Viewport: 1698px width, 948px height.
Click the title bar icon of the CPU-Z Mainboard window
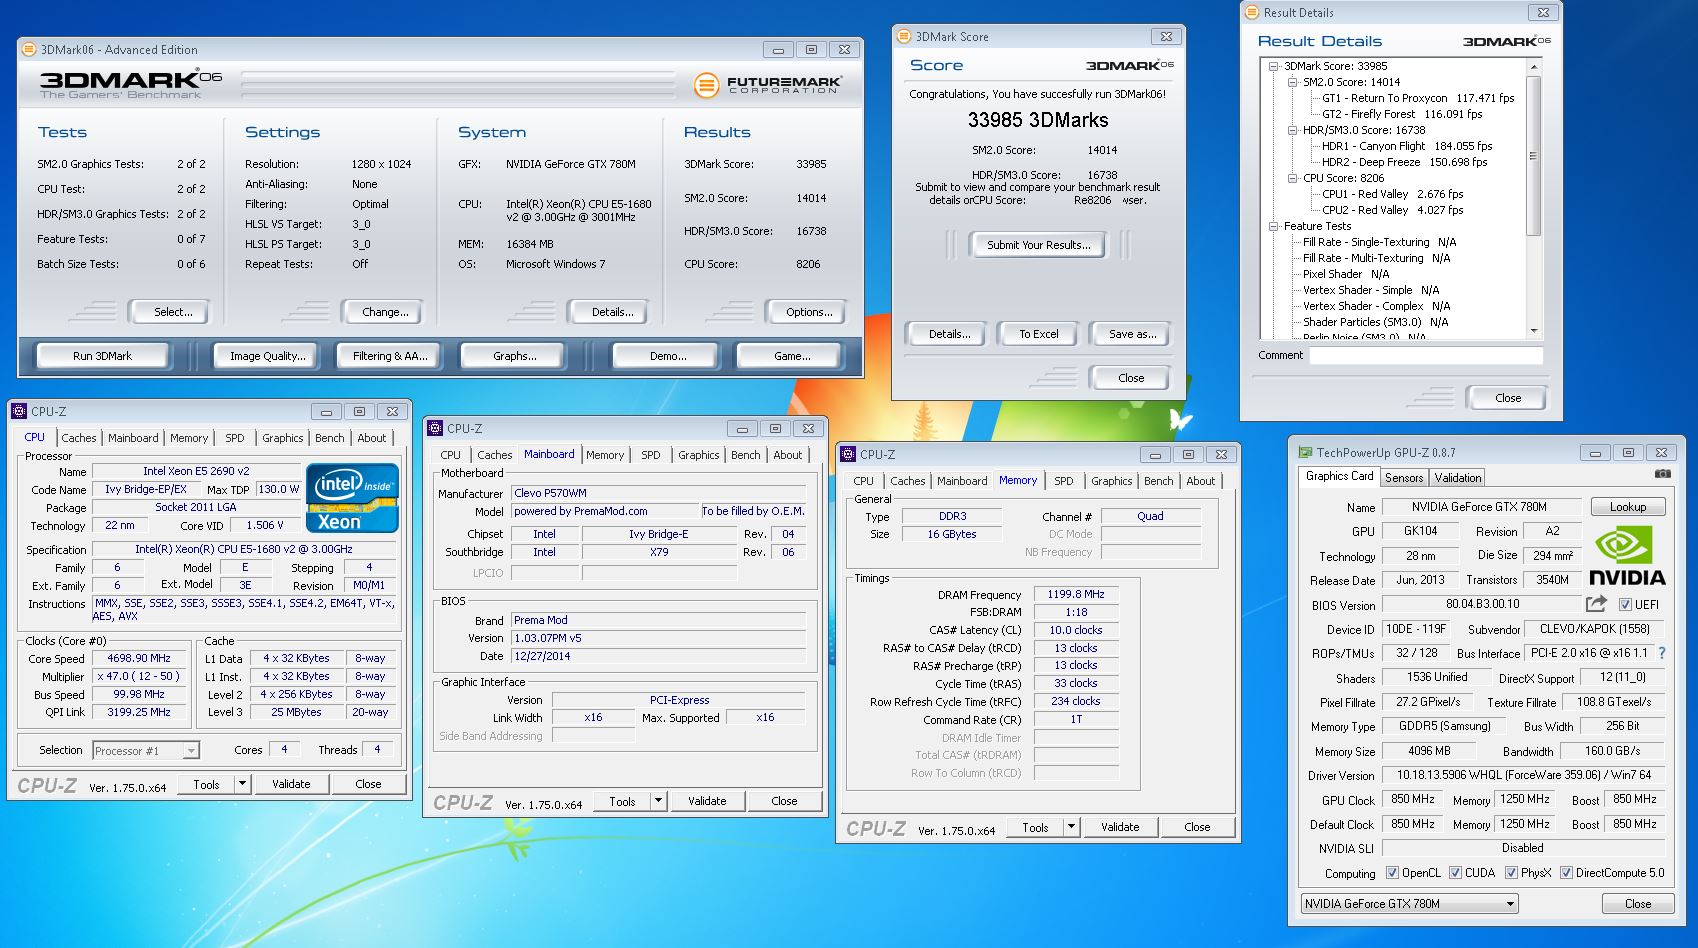pyautogui.click(x=435, y=428)
